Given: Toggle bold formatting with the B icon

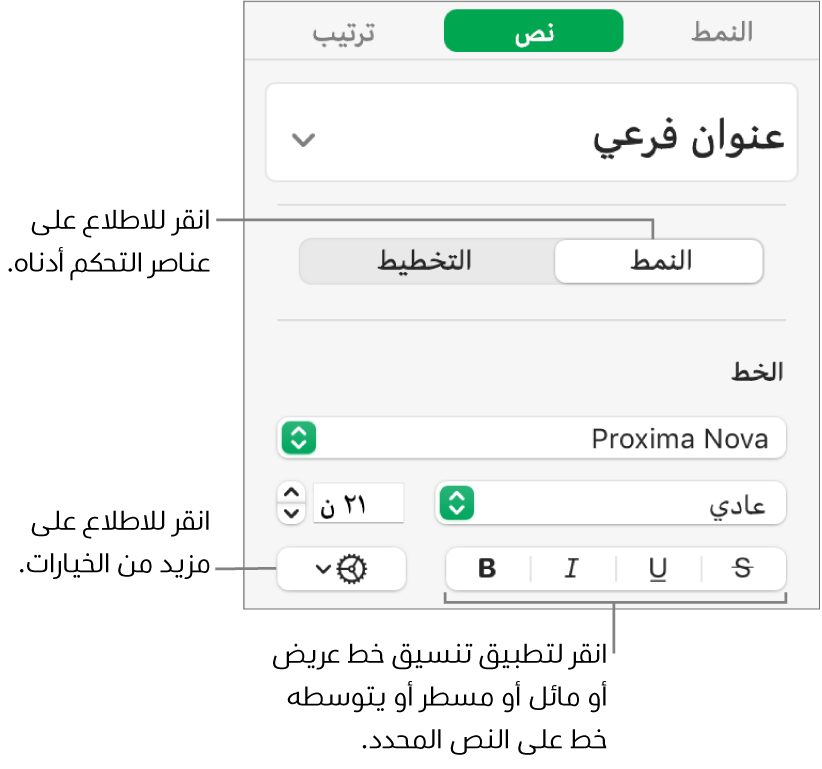Looking at the screenshot, I should pos(487,569).
